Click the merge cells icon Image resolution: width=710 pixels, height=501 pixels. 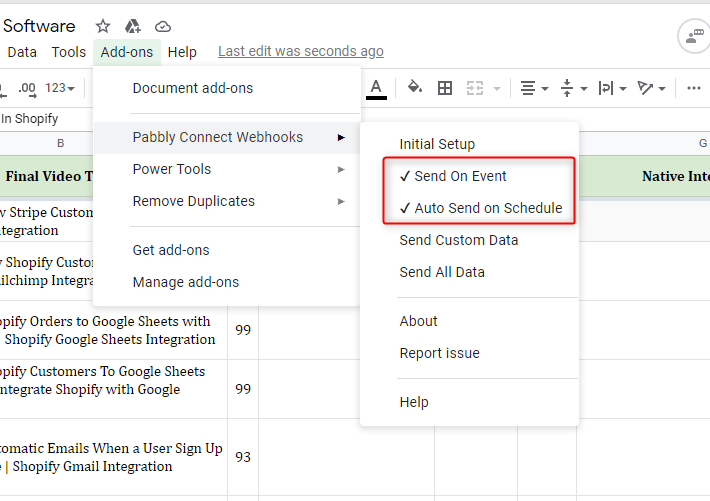click(x=475, y=88)
